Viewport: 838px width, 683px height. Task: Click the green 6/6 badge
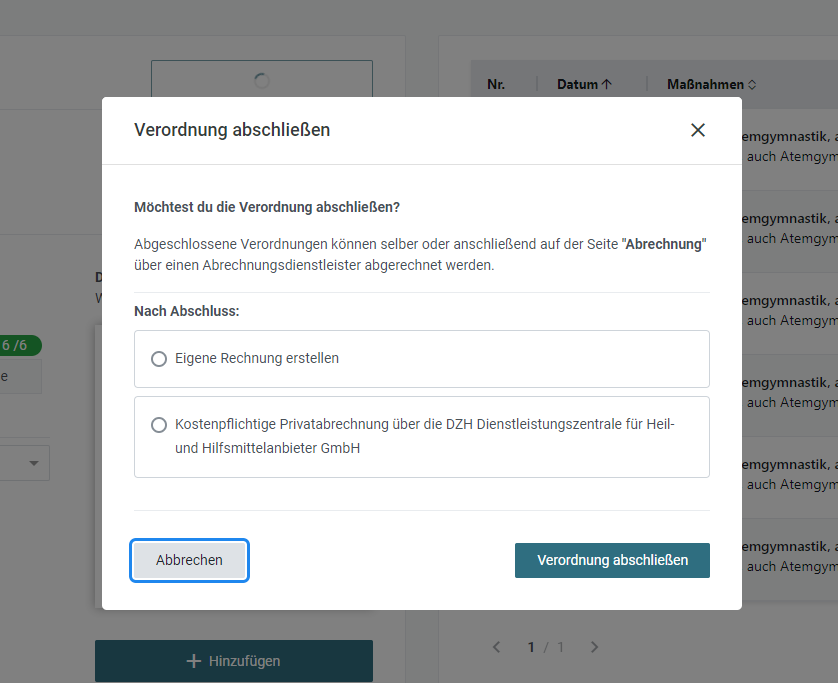[16, 345]
